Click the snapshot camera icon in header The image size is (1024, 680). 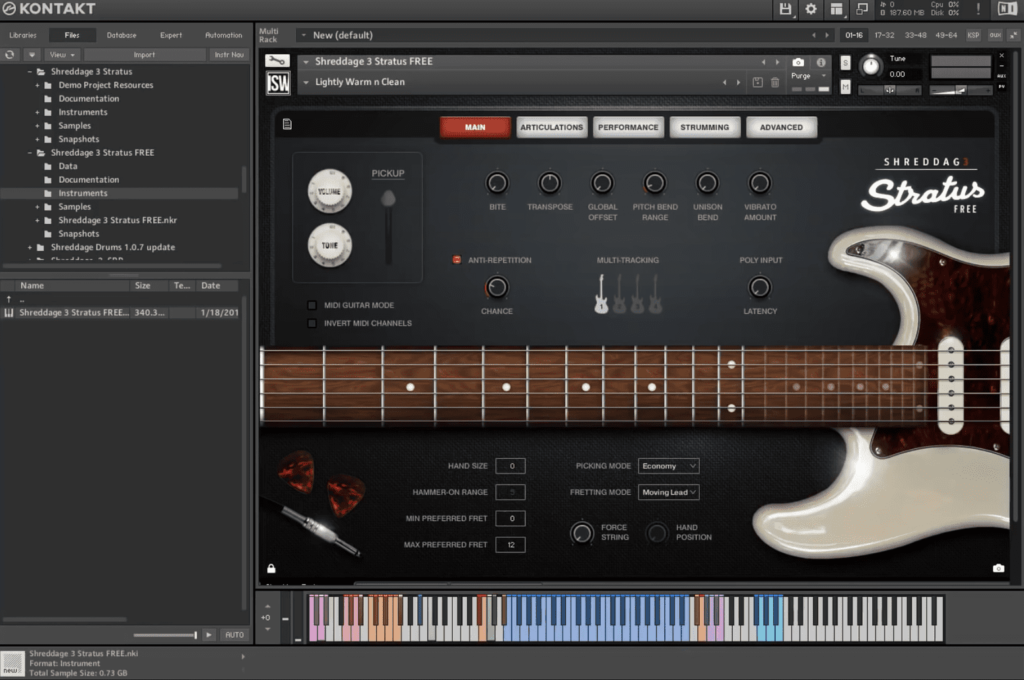(798, 62)
